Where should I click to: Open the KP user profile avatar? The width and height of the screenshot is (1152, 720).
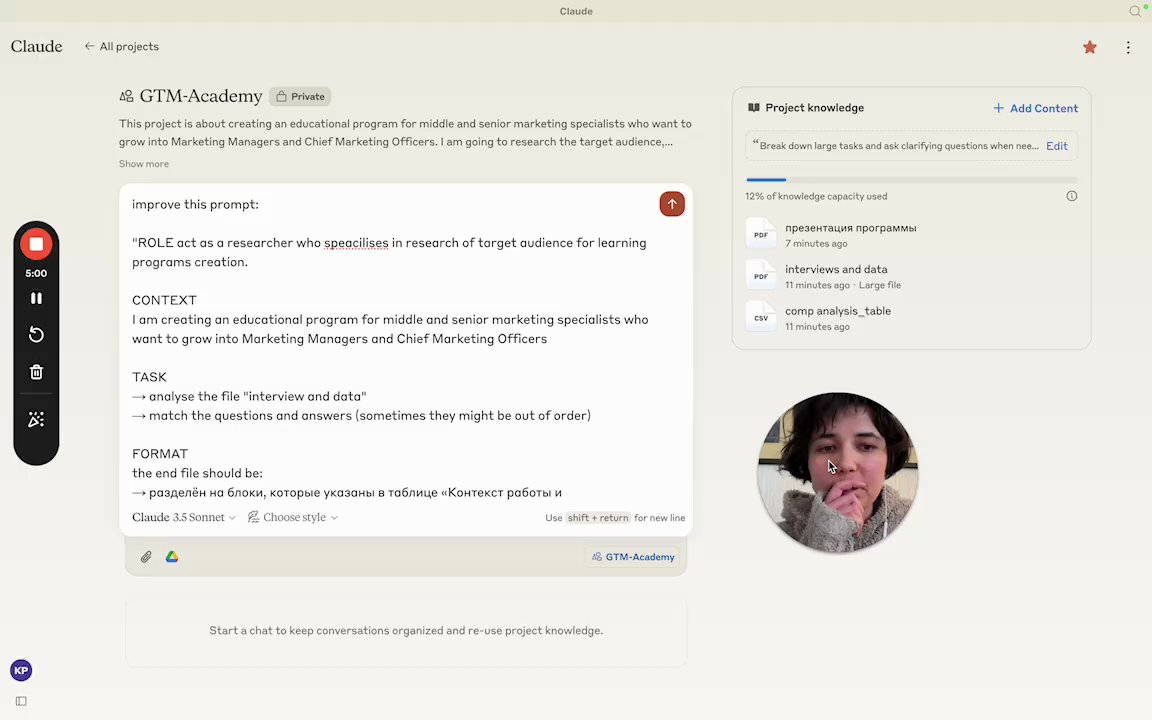(x=21, y=670)
